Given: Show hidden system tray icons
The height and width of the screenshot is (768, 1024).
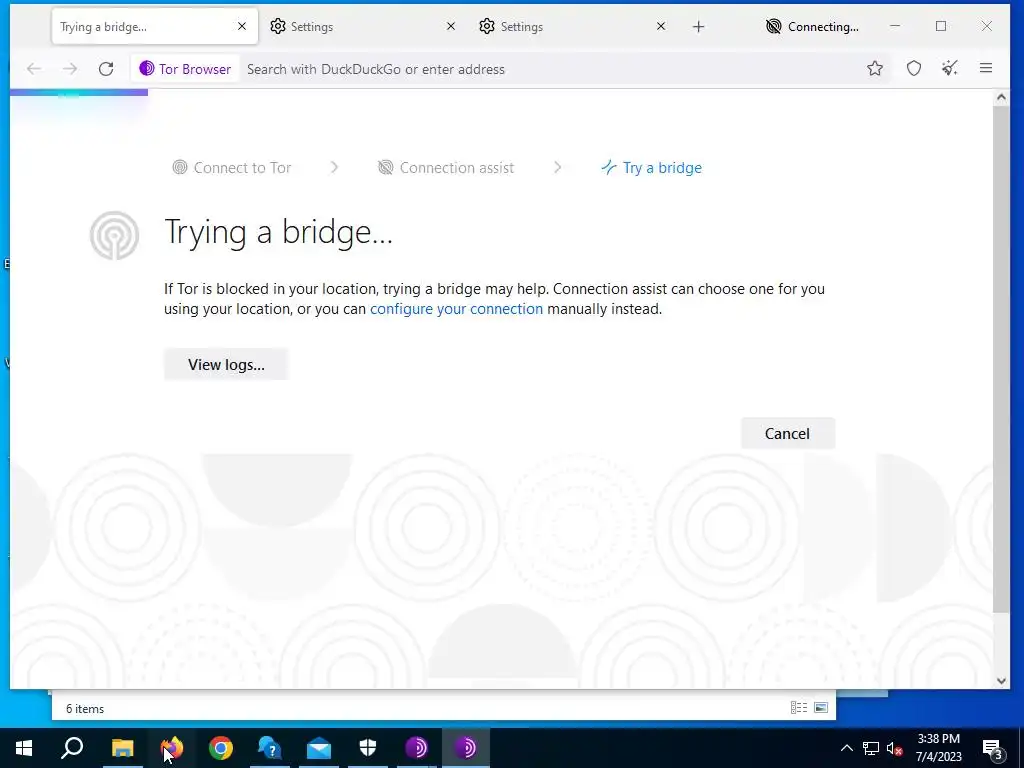Looking at the screenshot, I should pos(846,748).
